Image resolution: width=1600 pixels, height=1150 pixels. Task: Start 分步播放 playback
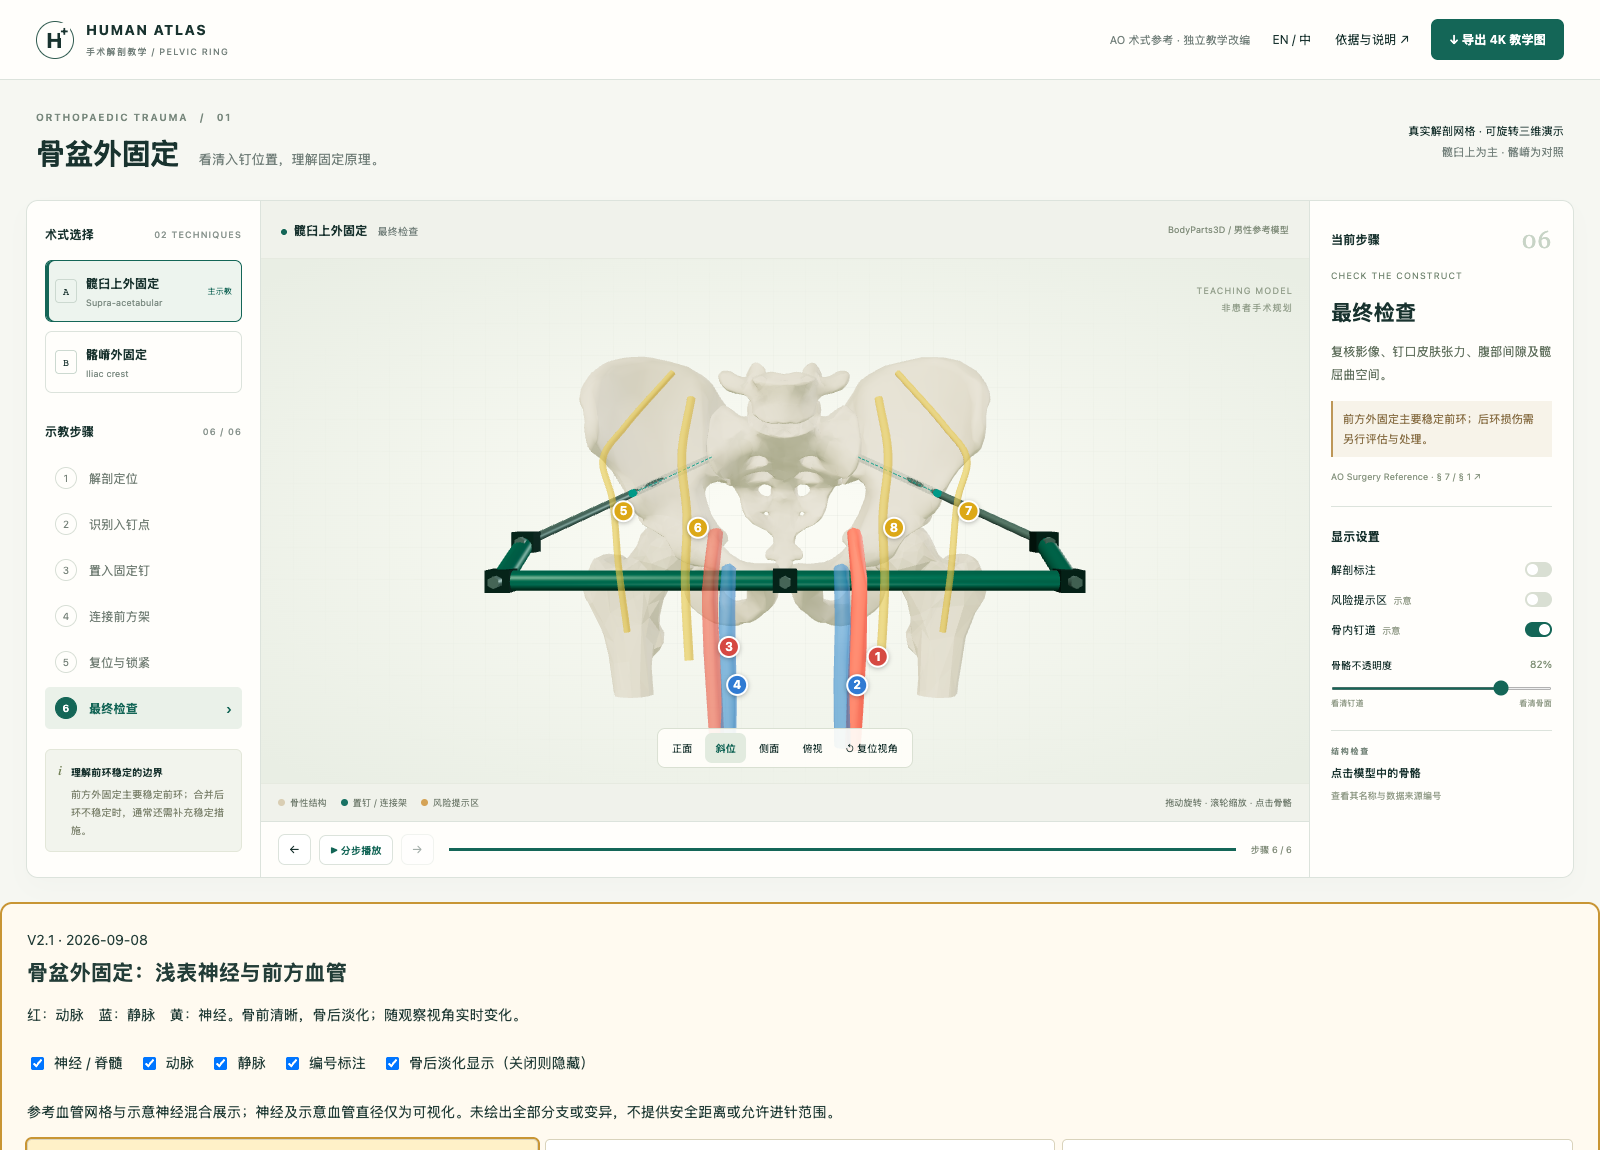click(356, 850)
